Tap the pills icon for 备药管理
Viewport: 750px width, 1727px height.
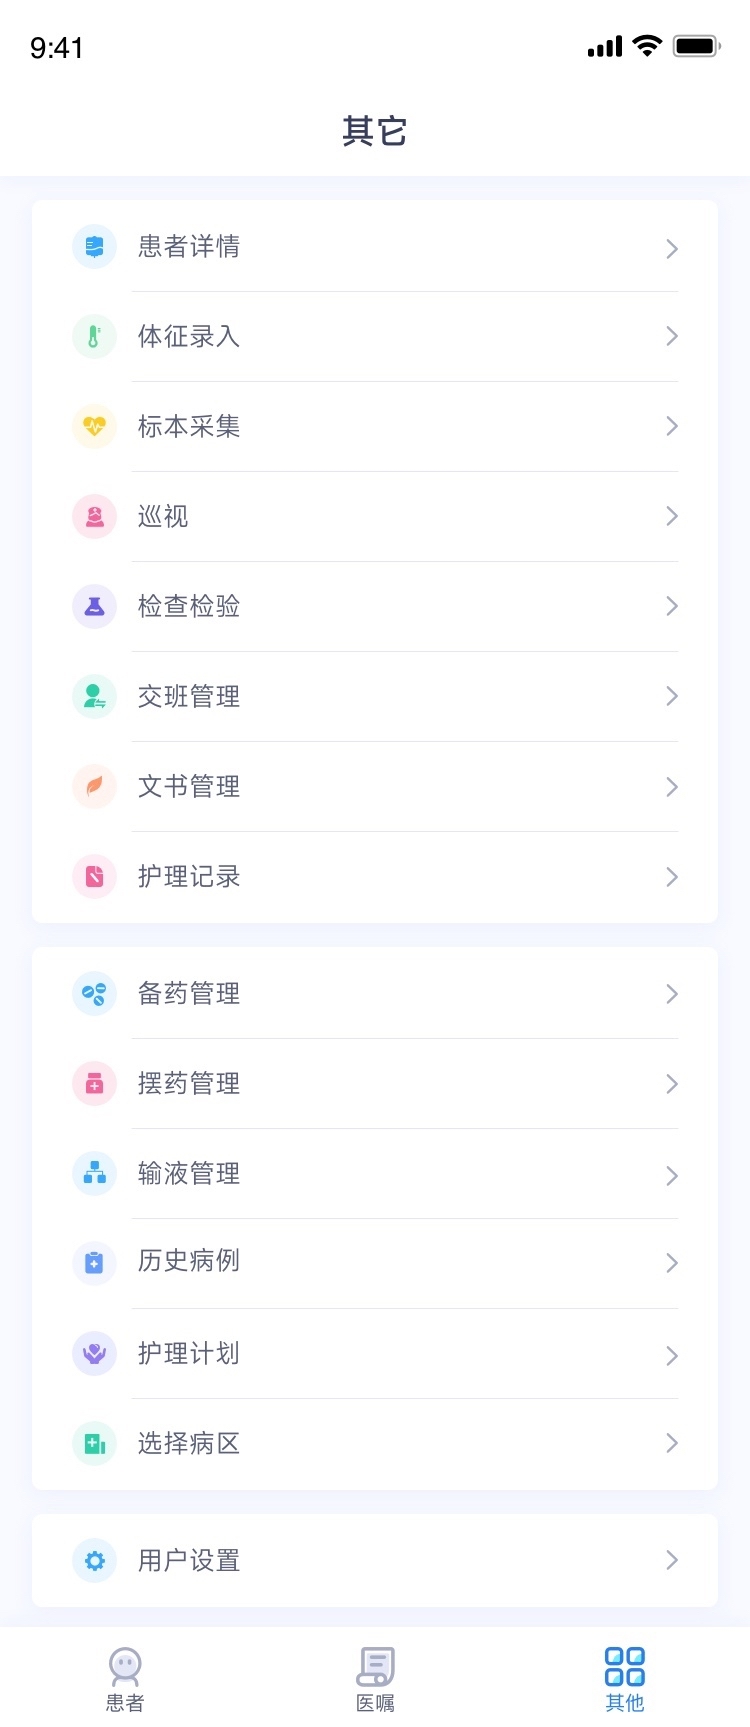point(95,994)
